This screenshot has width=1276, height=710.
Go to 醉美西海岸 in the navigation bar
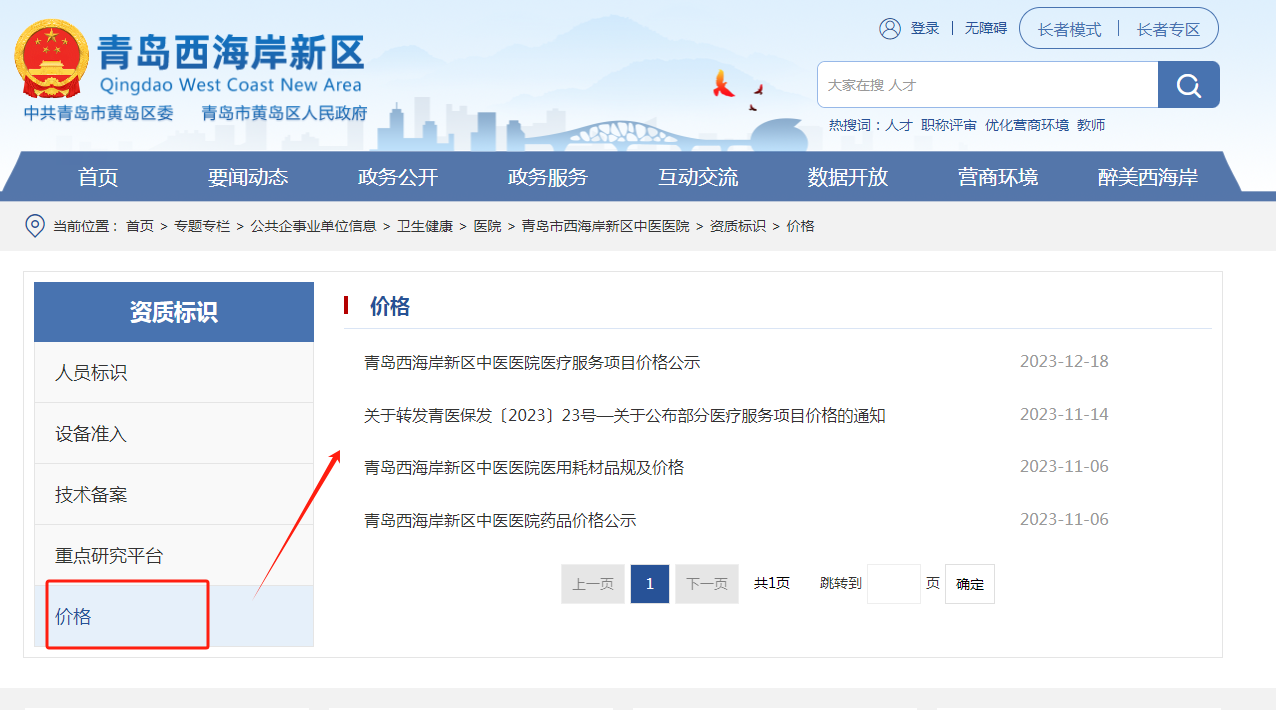pyautogui.click(x=1147, y=177)
